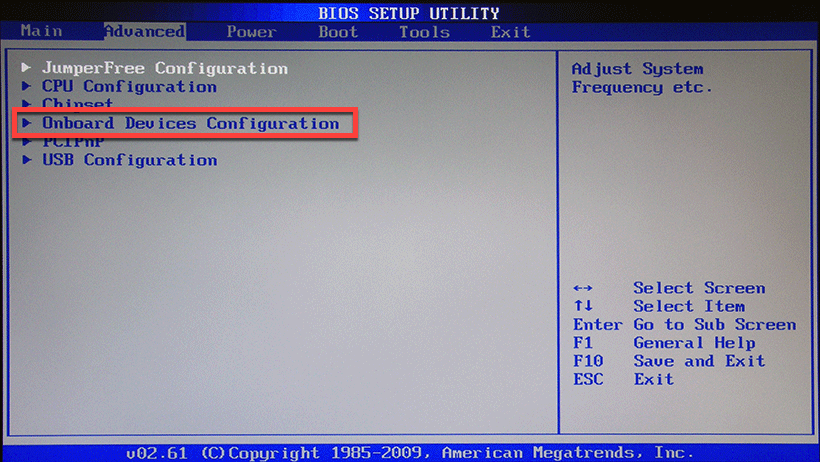
Task: Select the CPU Configuration entry text
Action: [x=129, y=87]
